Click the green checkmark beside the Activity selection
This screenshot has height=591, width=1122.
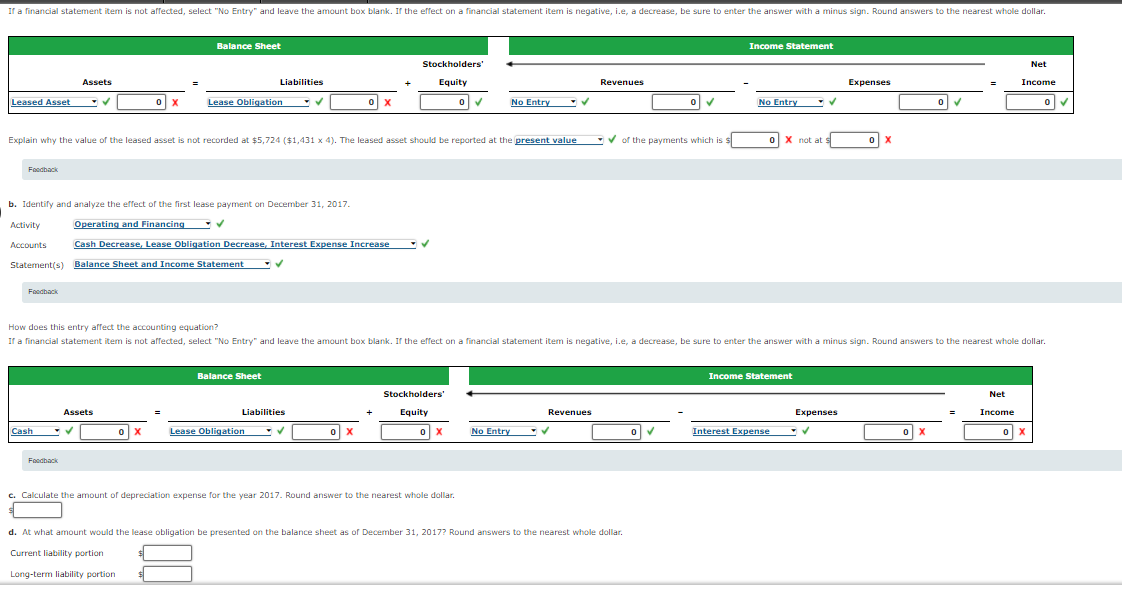click(219, 224)
